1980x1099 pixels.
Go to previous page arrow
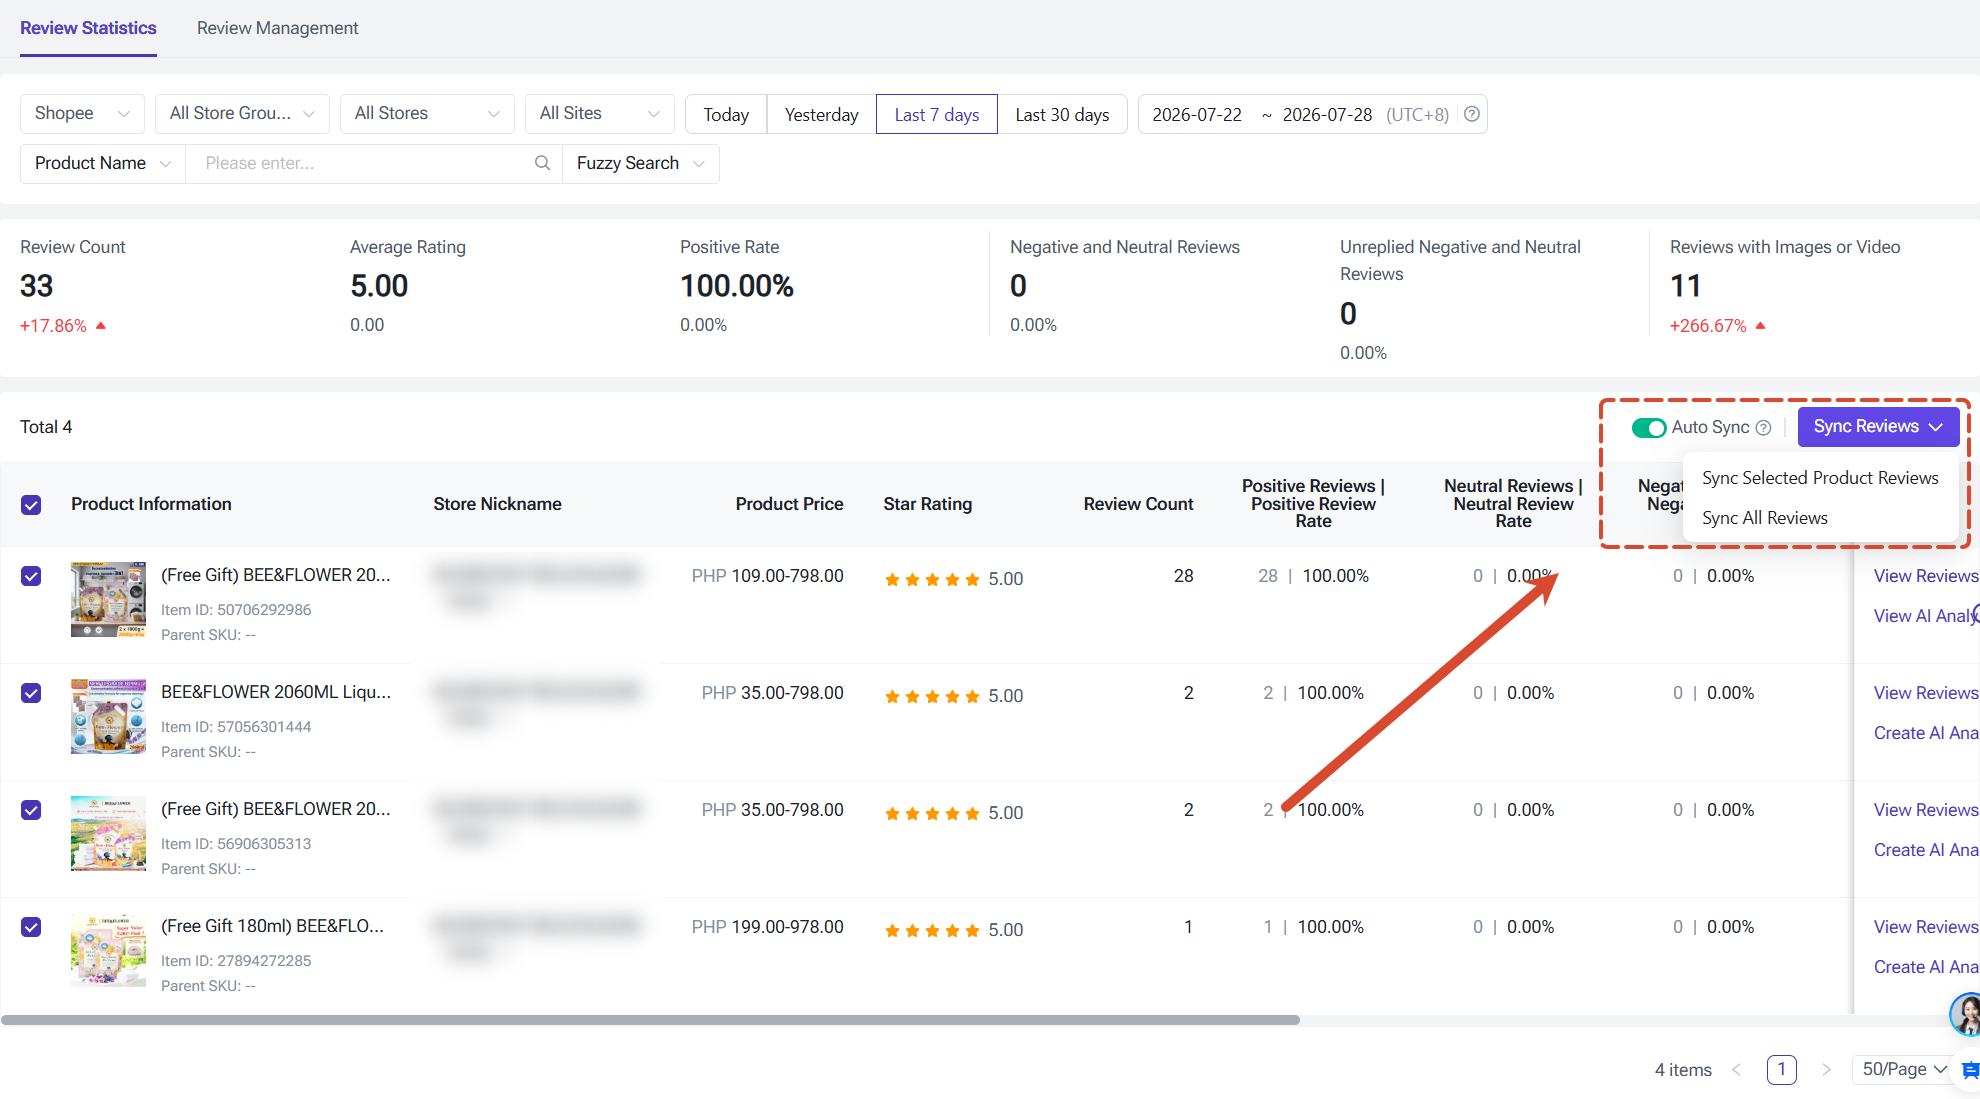click(1737, 1070)
